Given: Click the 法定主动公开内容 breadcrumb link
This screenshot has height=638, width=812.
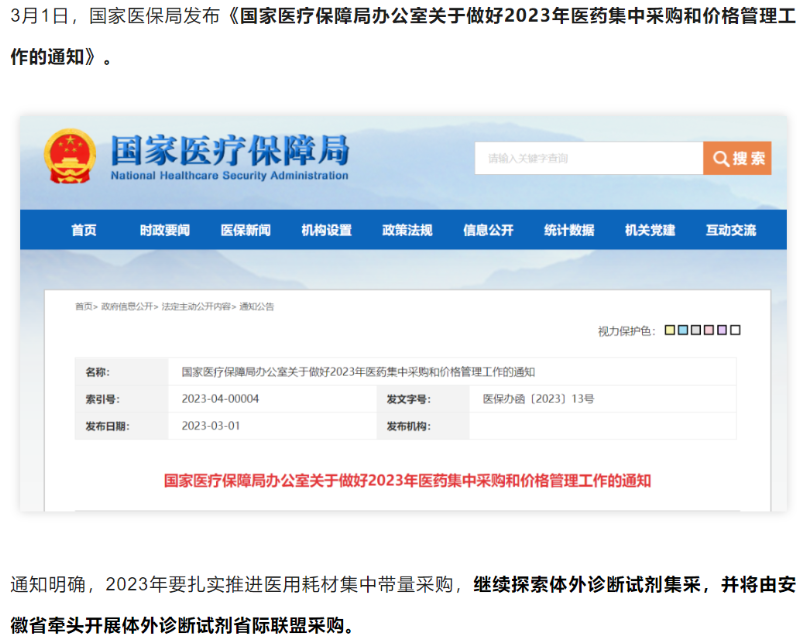Looking at the screenshot, I should click(196, 307).
